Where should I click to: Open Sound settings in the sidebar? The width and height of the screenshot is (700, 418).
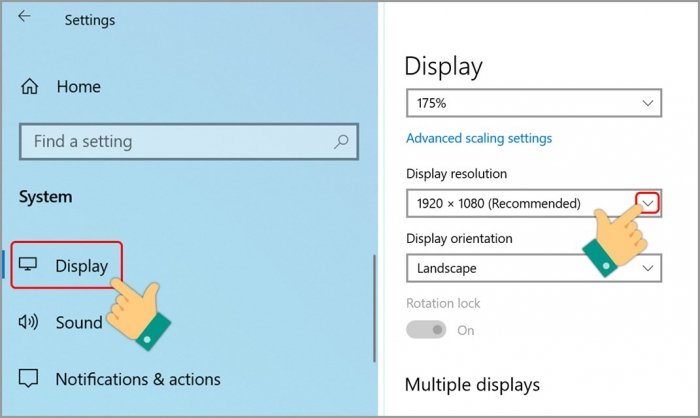pyautogui.click(x=79, y=322)
